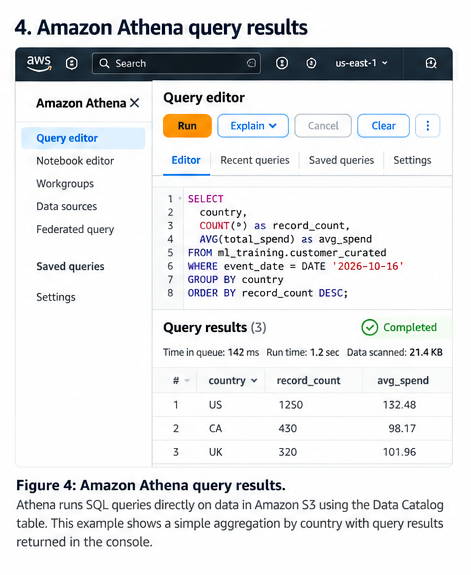
Task: Open Notebook editor in the sidebar
Action: click(x=75, y=161)
